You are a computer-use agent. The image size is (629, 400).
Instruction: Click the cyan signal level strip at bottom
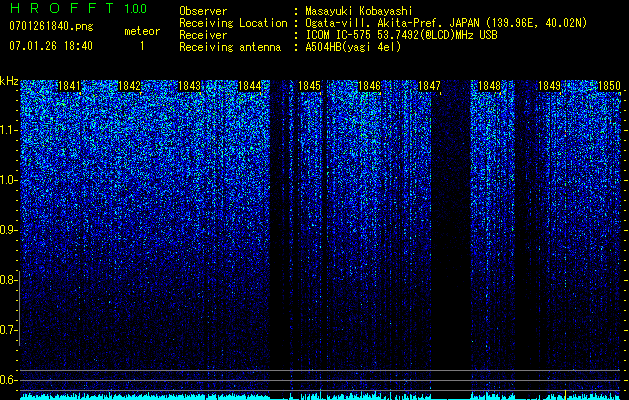321,396
